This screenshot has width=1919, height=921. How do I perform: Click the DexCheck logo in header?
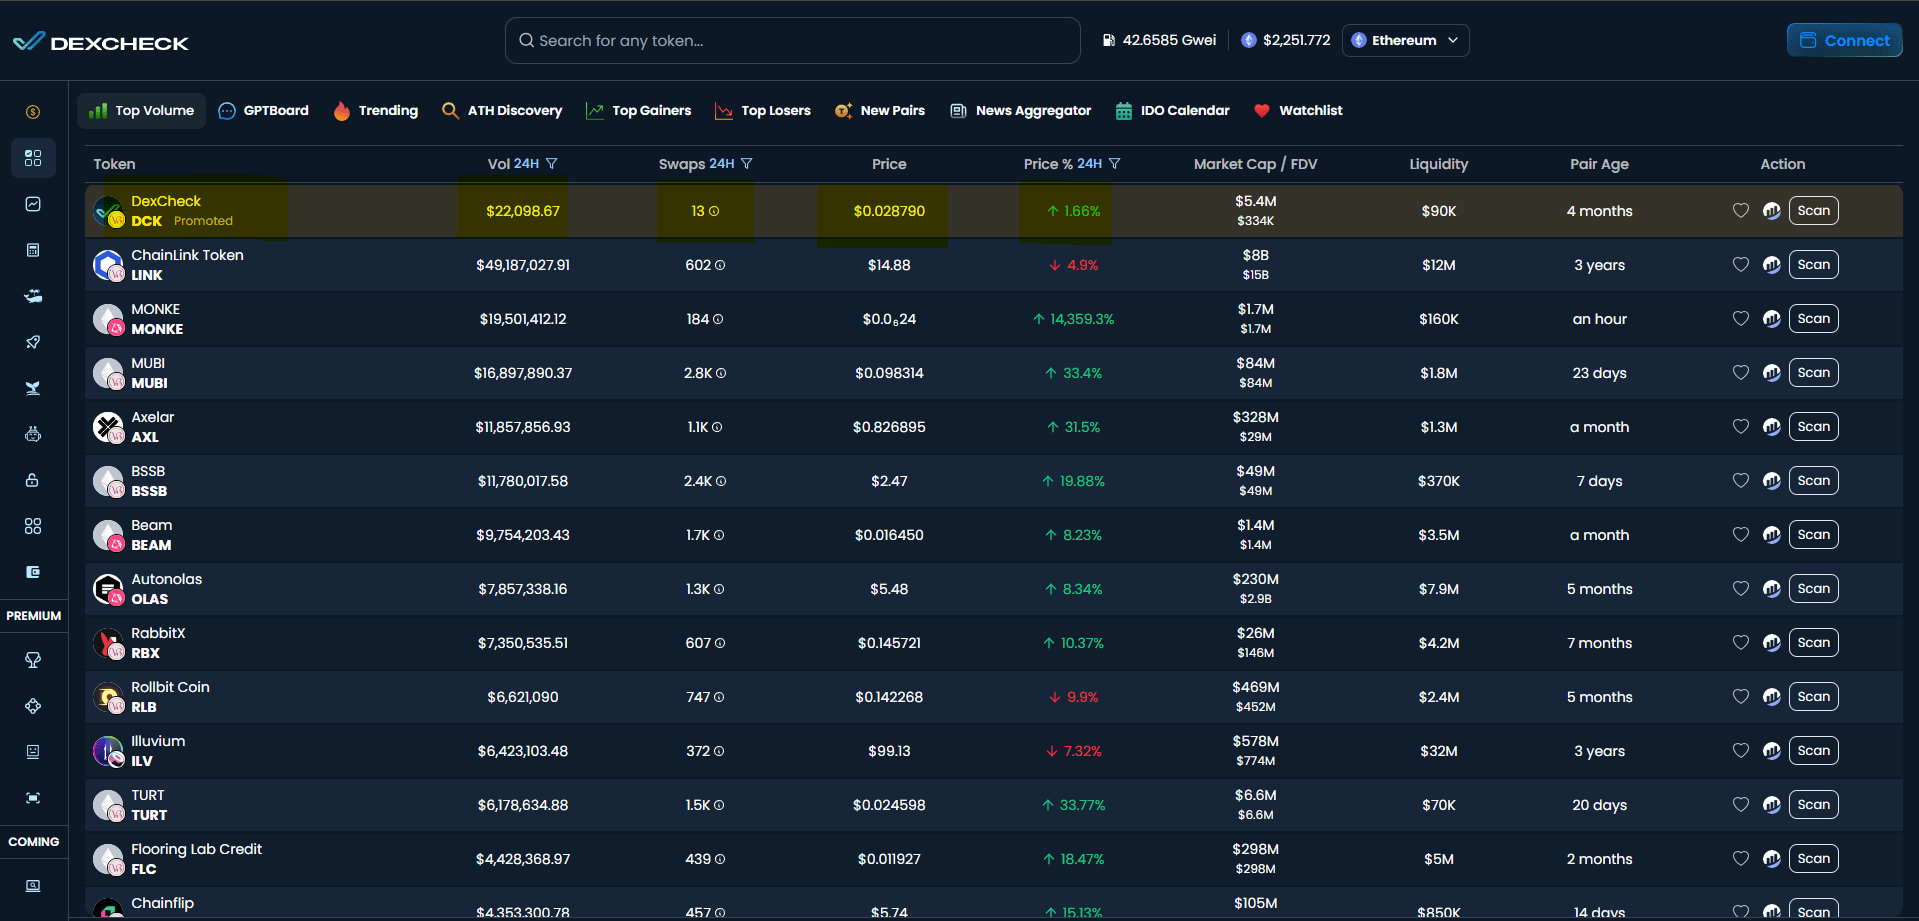coord(100,42)
